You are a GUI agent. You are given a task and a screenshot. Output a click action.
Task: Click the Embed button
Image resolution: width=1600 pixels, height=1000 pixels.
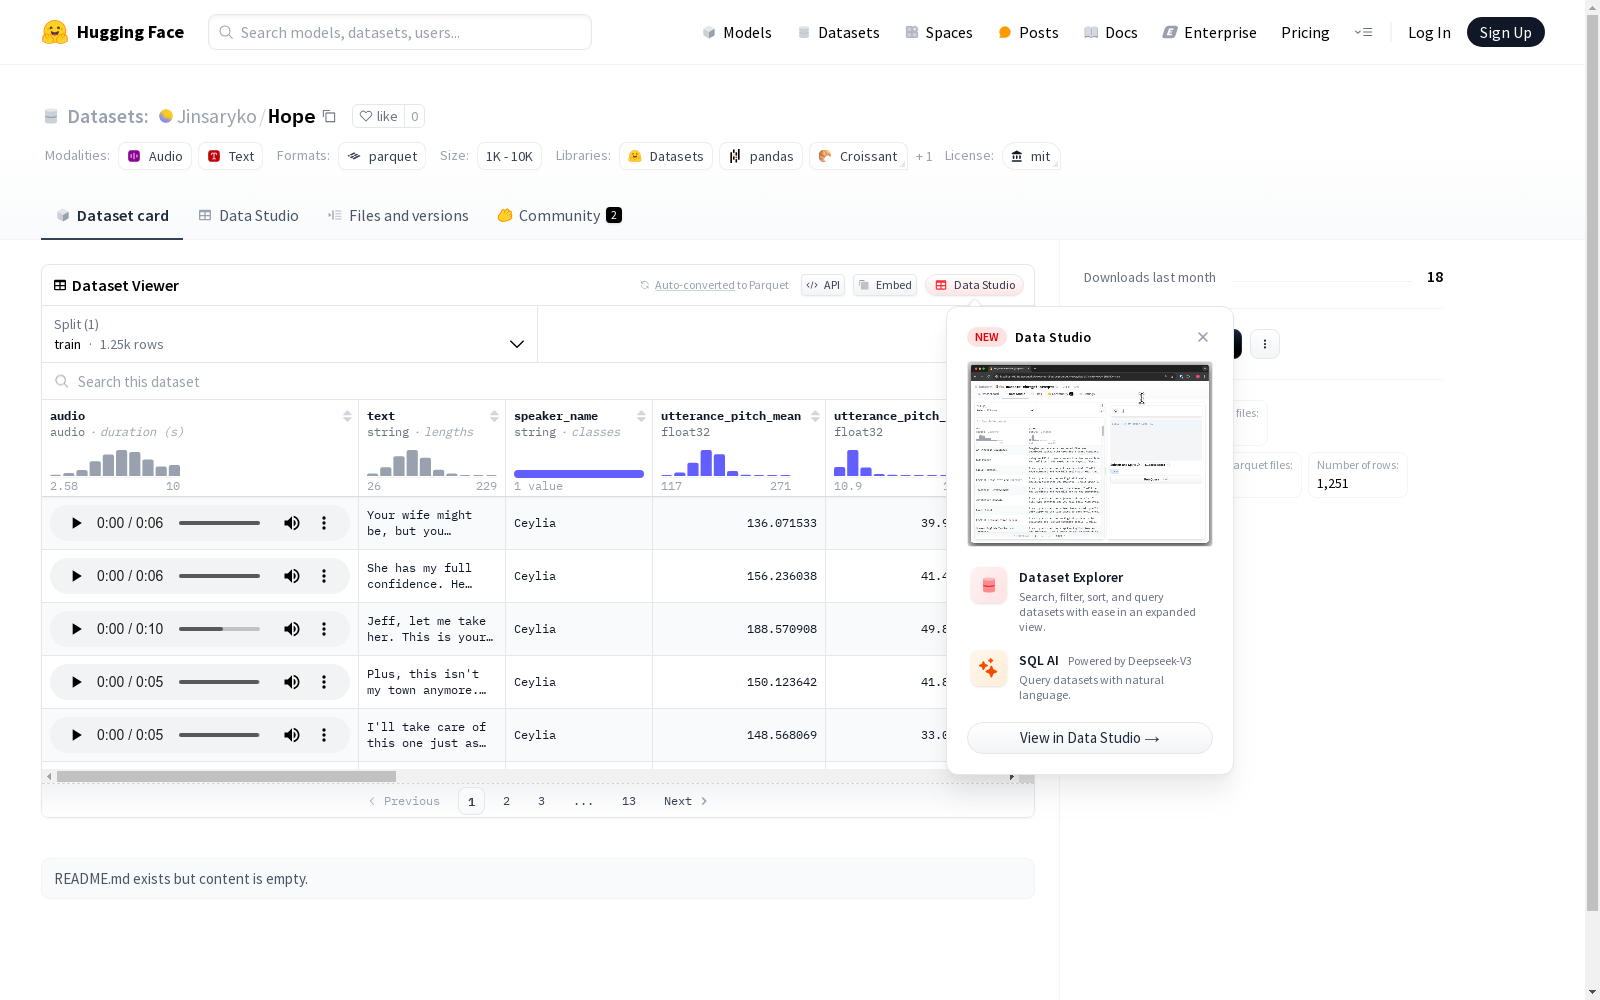[x=885, y=285]
